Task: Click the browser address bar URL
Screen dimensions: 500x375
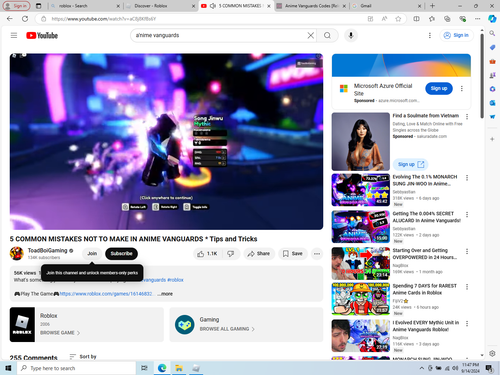Action: point(104,19)
